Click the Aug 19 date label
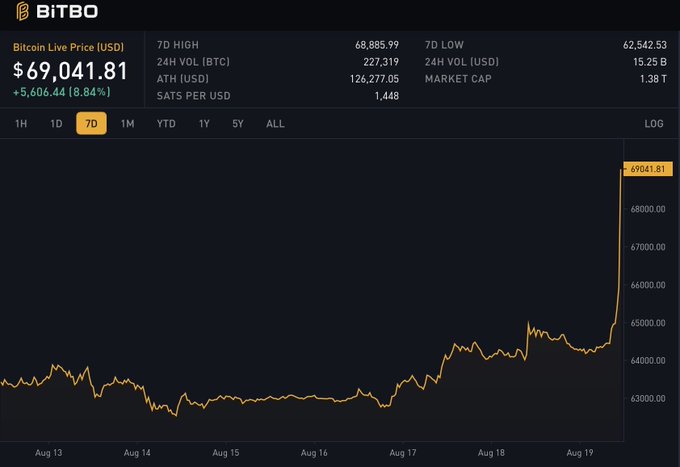 tap(579, 453)
